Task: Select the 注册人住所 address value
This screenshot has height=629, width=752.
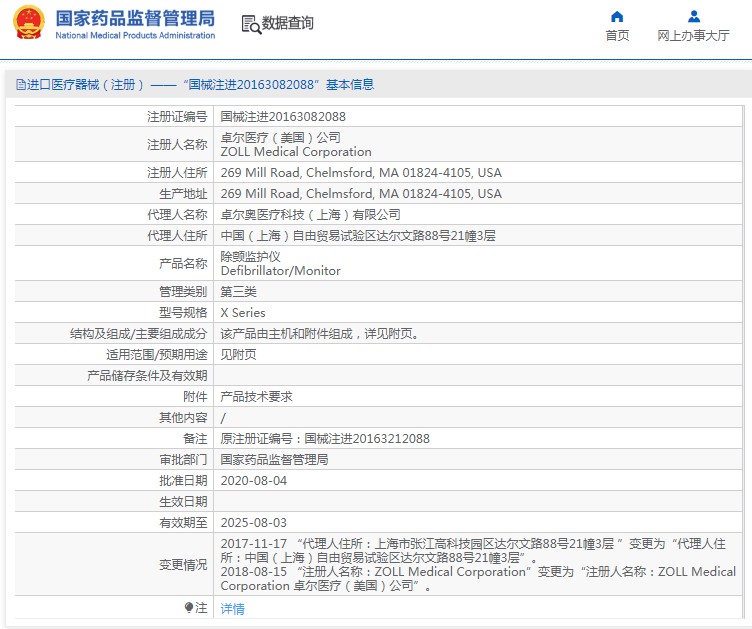Action: click(361, 173)
